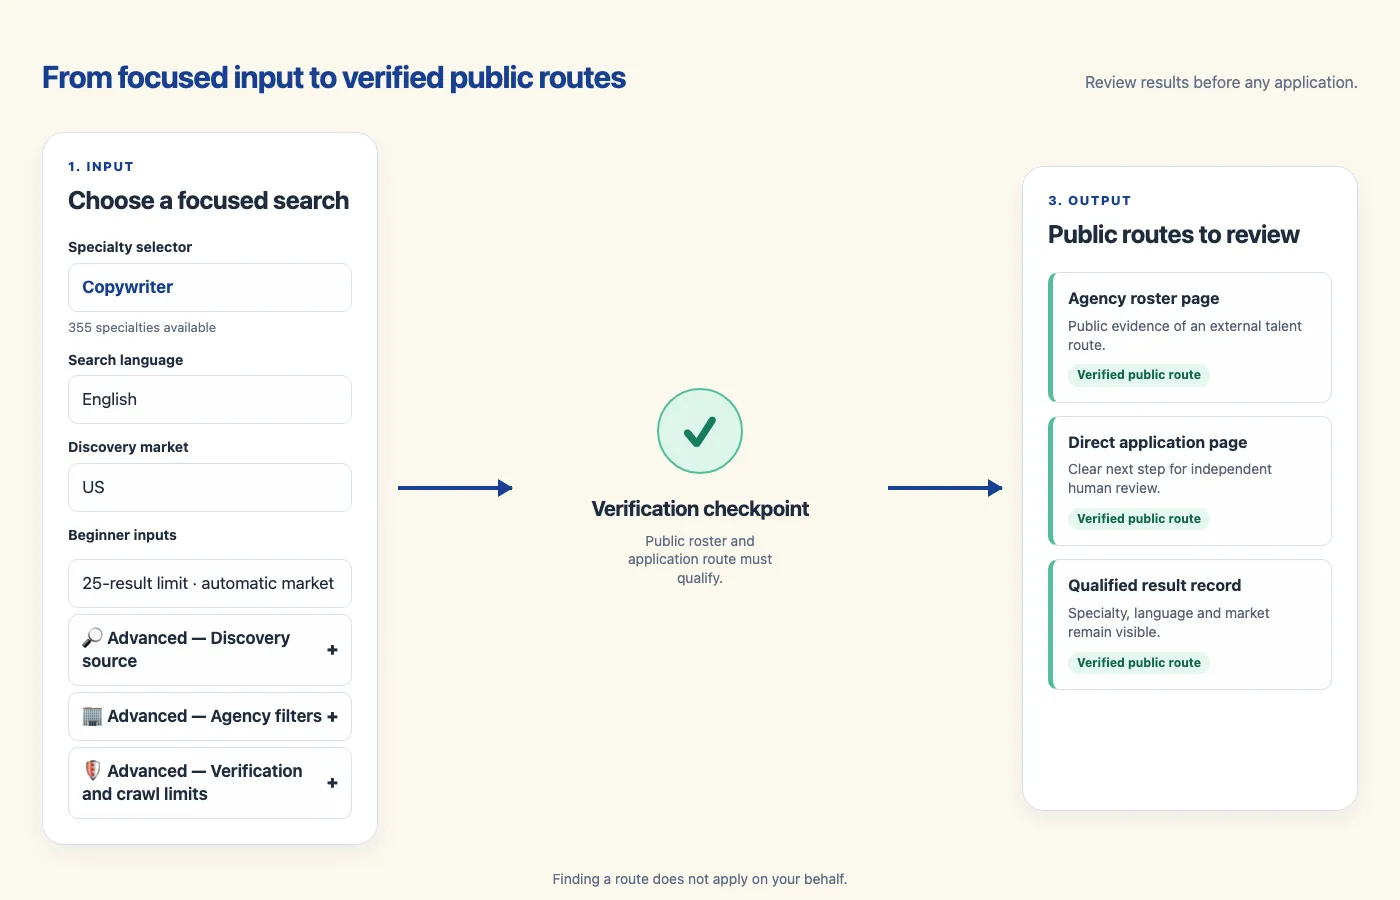Click the 25-result limit automatic market field
Viewport: 1400px width, 900px height.
pos(210,583)
